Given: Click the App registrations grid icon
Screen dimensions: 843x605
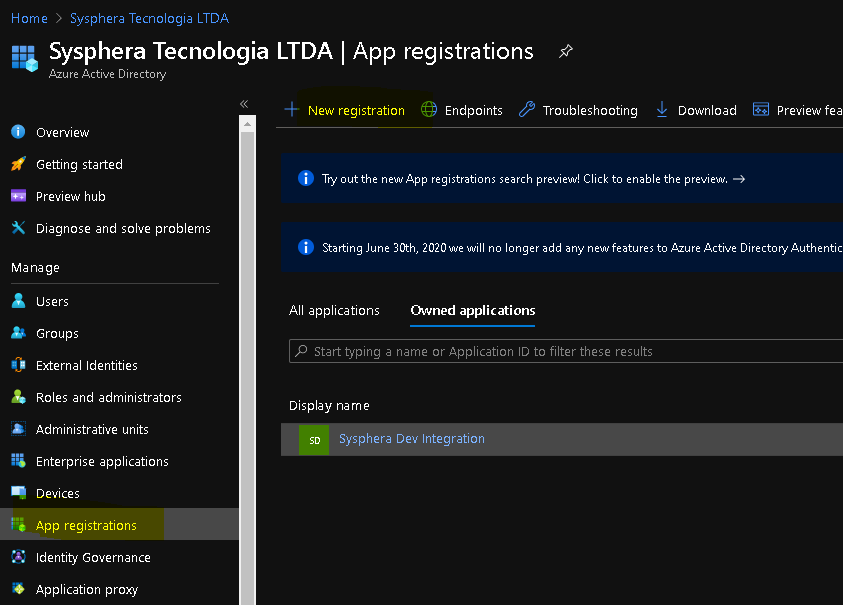Looking at the screenshot, I should point(18,524).
